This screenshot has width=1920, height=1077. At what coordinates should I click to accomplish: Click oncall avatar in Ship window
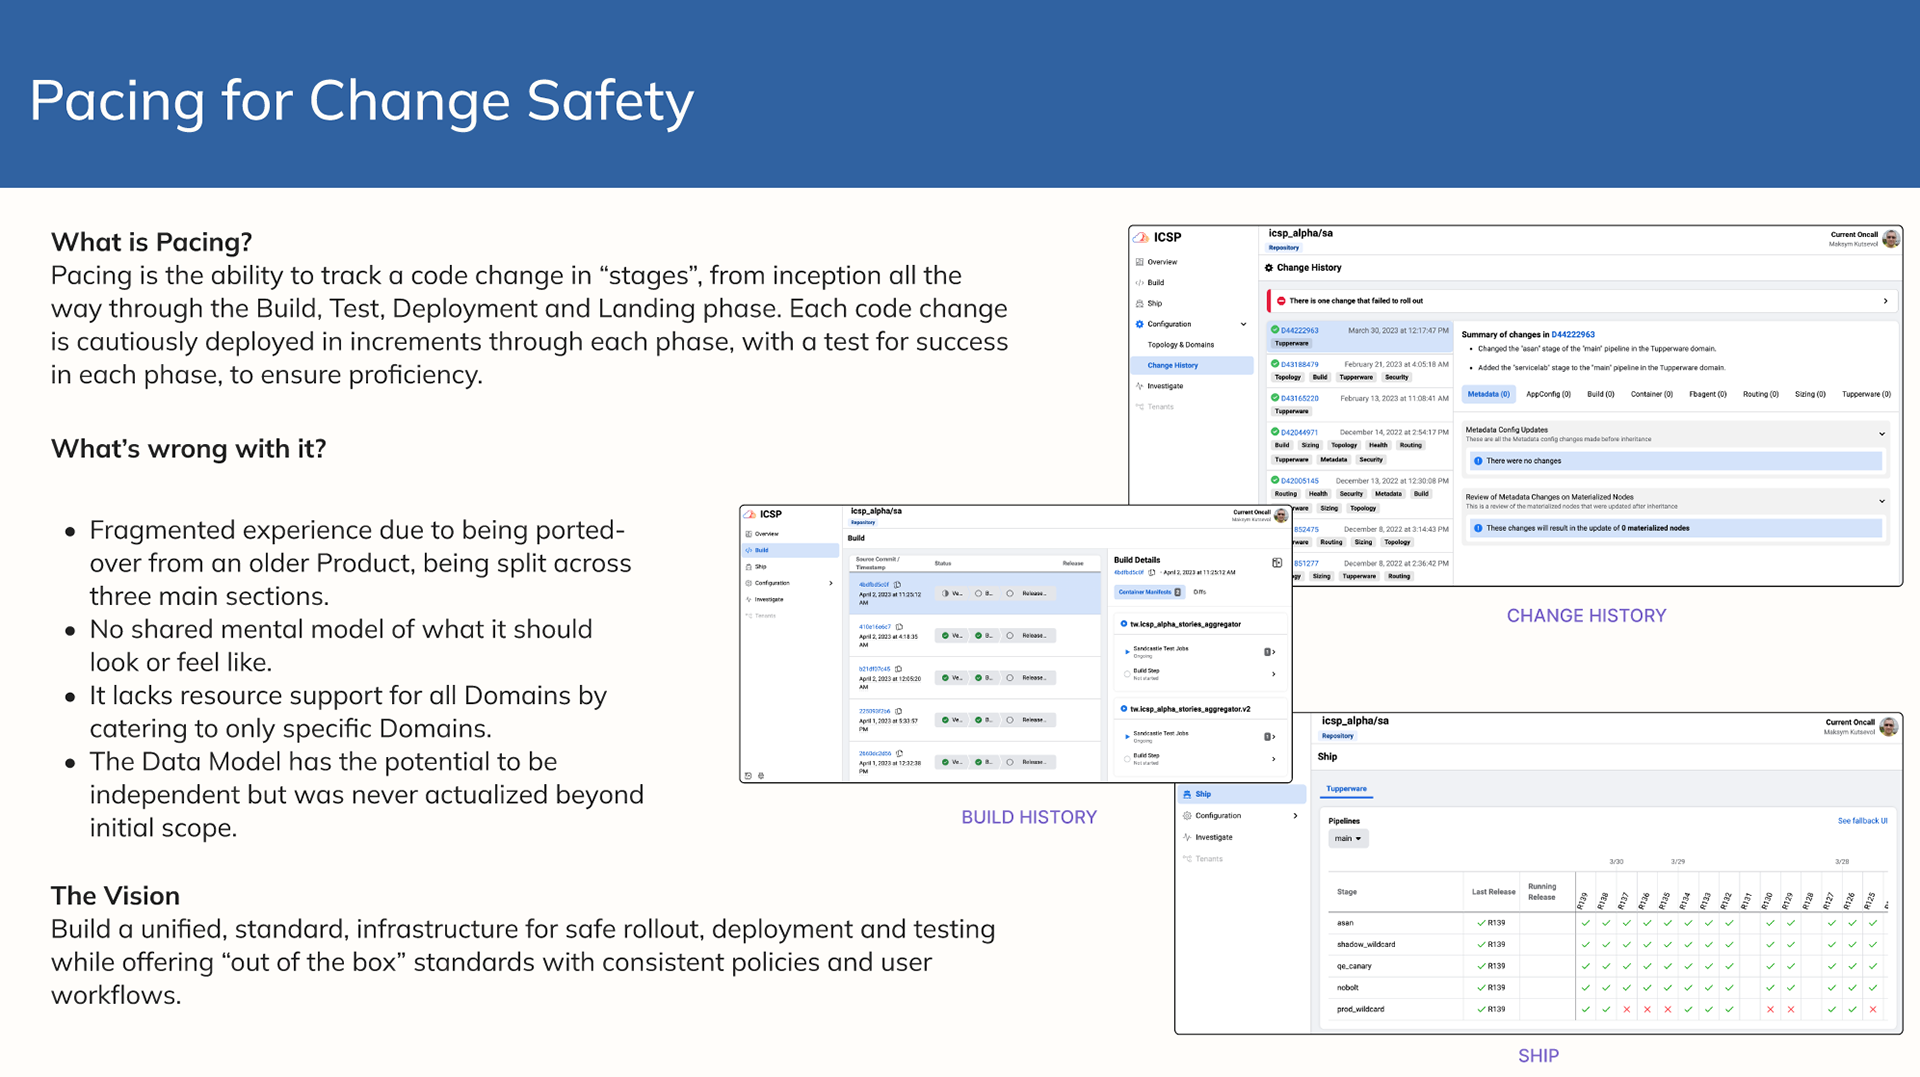coord(1888,727)
